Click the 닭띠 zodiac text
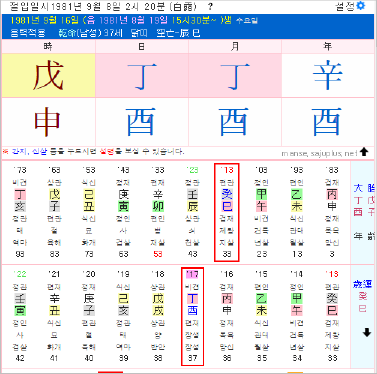The width and height of the screenshot is (377, 374). (x=139, y=33)
